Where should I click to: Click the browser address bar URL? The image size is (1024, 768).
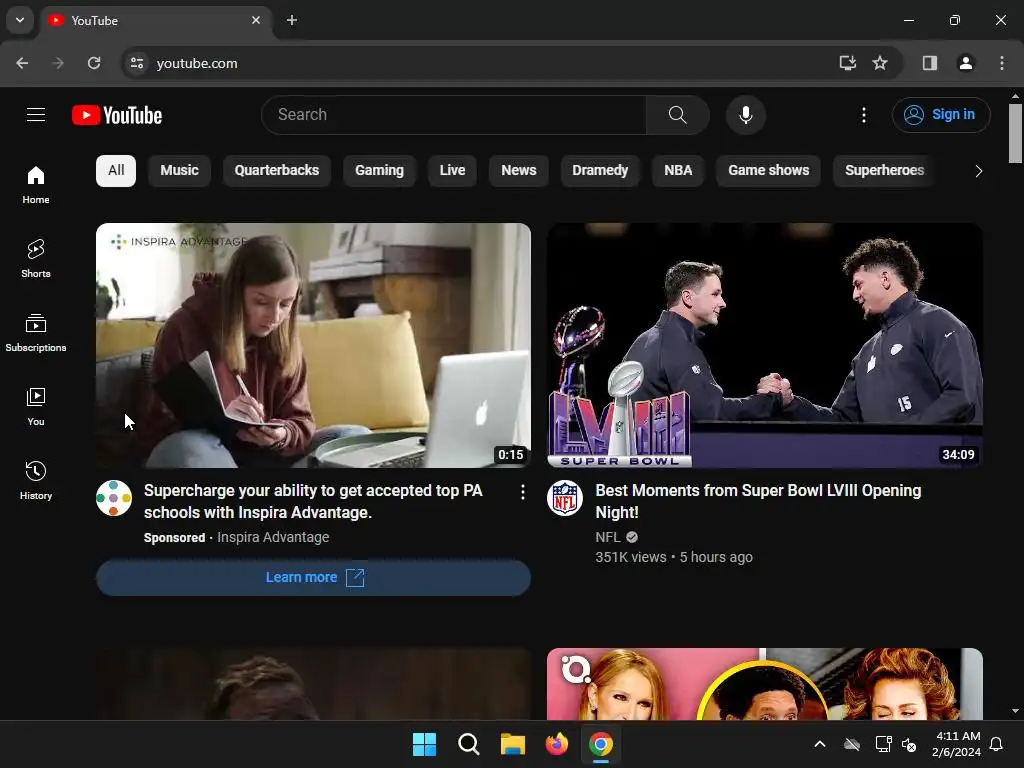pos(197,63)
